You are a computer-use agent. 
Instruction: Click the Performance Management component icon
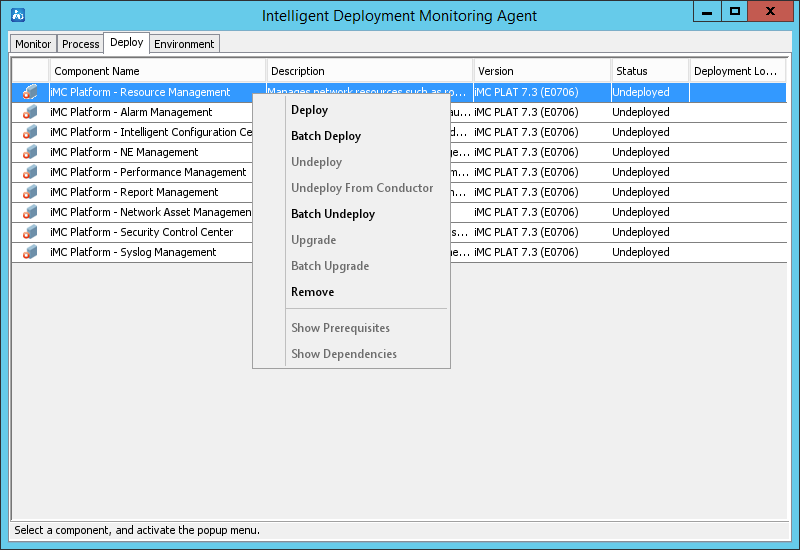[30, 172]
